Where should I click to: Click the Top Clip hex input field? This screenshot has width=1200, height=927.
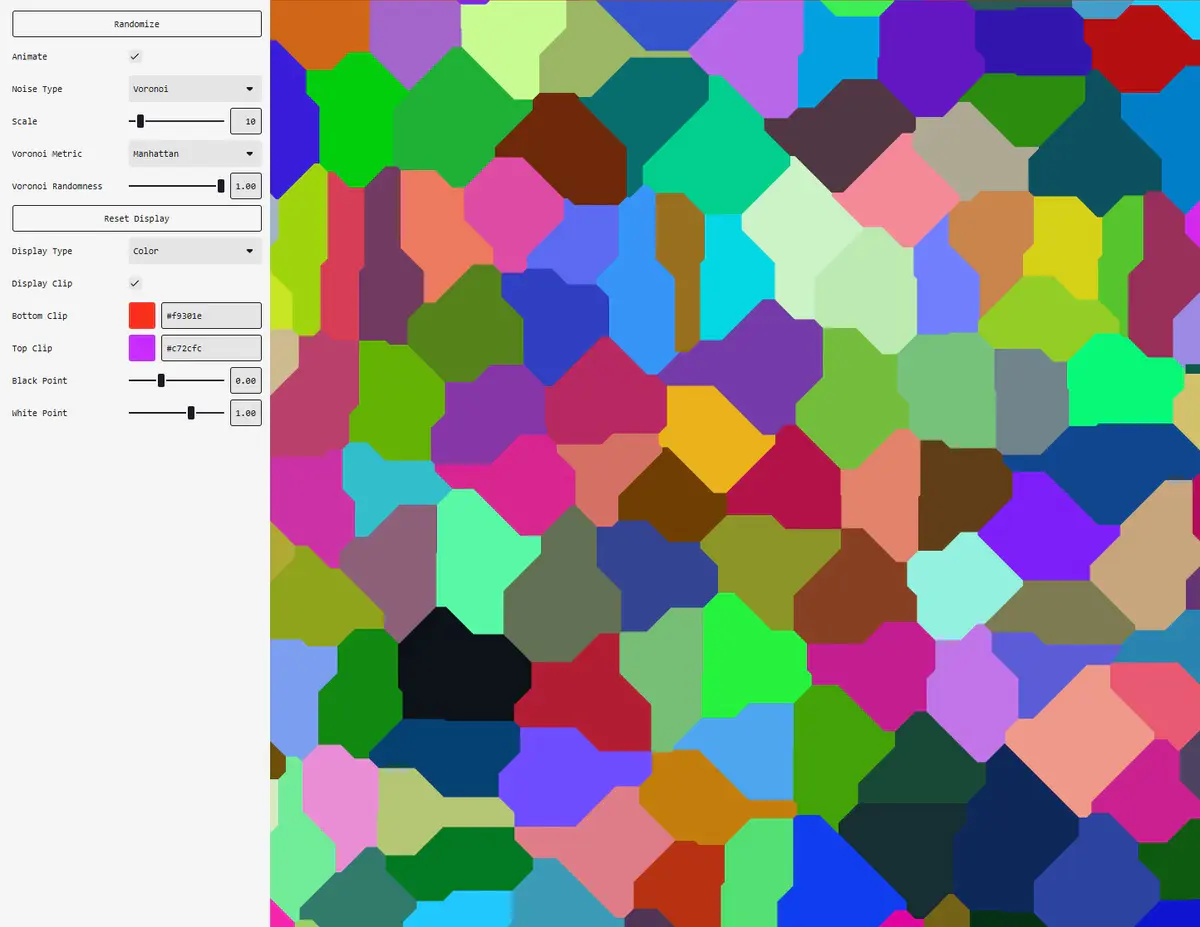pos(211,348)
